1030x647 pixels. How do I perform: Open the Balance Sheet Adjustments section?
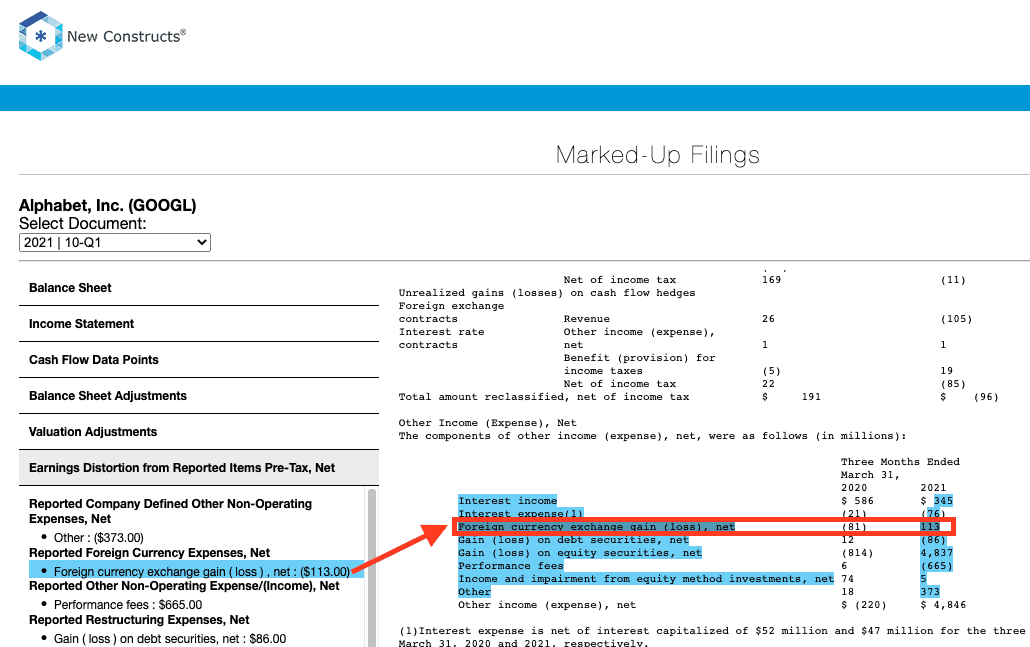(x=199, y=396)
